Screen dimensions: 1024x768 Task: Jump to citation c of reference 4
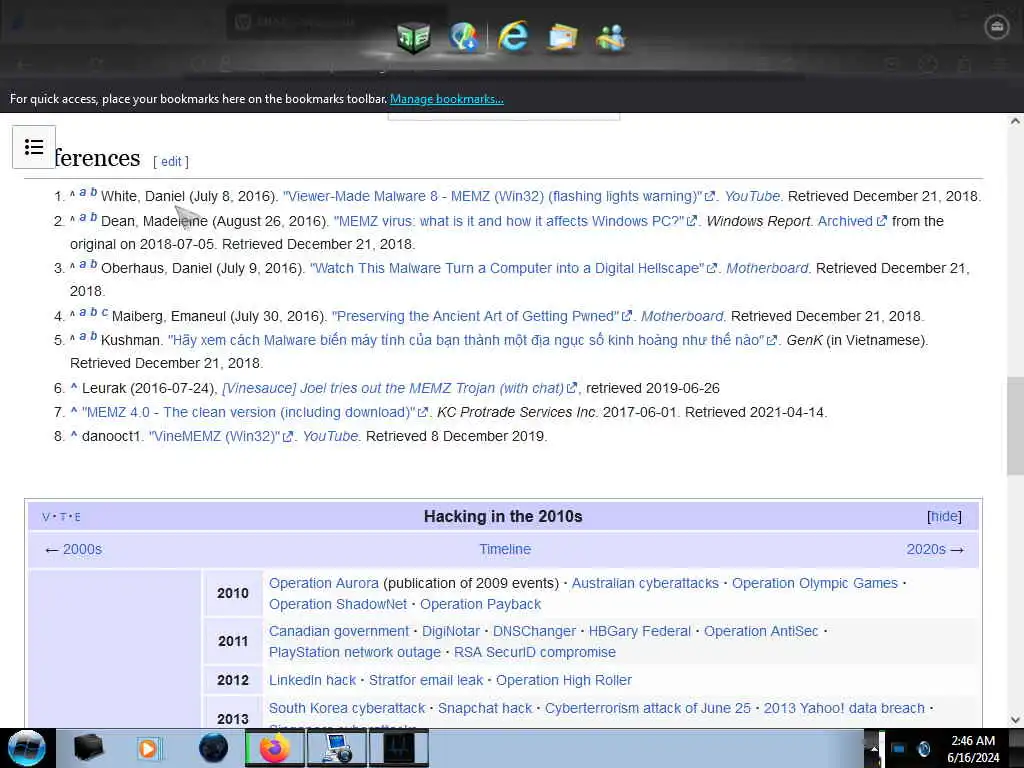[x=104, y=312]
